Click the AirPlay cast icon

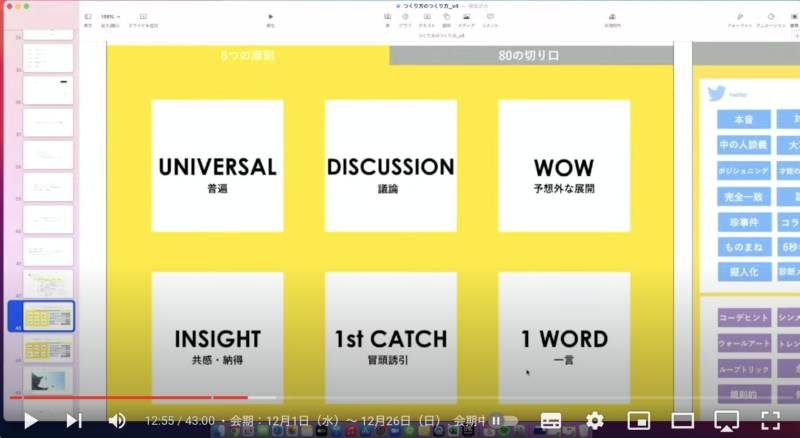(x=727, y=420)
